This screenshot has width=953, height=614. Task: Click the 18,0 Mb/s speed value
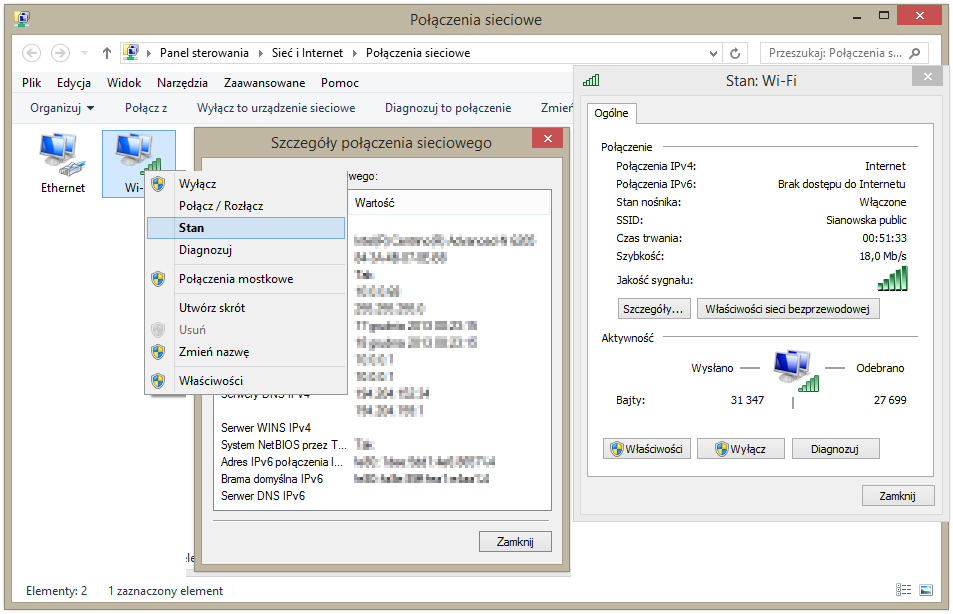tap(882, 256)
